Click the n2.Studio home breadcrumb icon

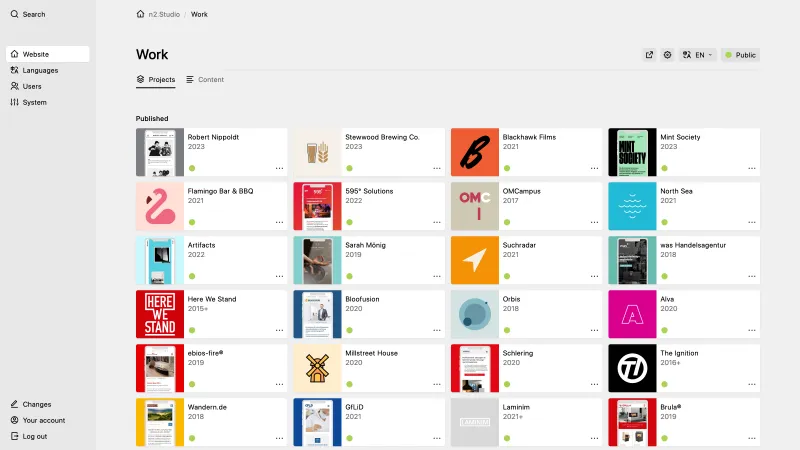[x=141, y=14]
